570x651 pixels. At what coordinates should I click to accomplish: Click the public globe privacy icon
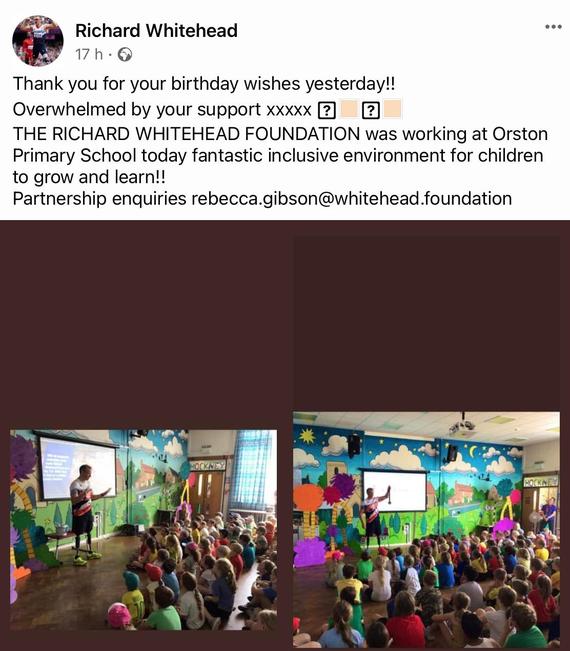coord(125,54)
